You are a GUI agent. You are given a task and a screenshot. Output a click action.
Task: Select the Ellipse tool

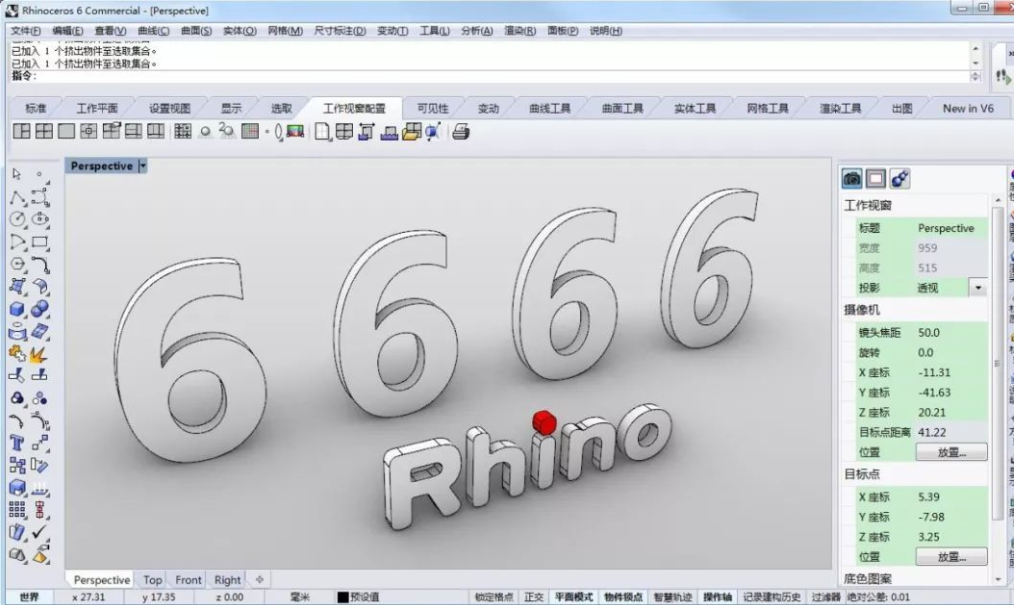tap(40, 220)
